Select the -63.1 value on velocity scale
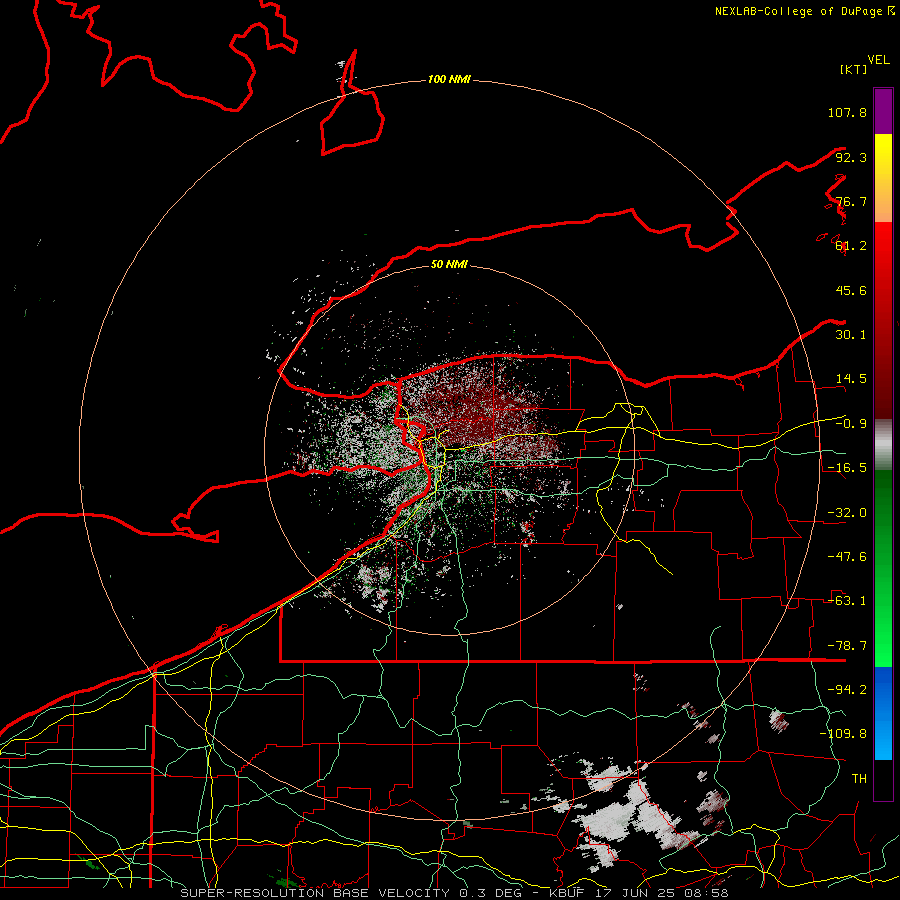The width and height of the screenshot is (900, 900). pos(847,601)
